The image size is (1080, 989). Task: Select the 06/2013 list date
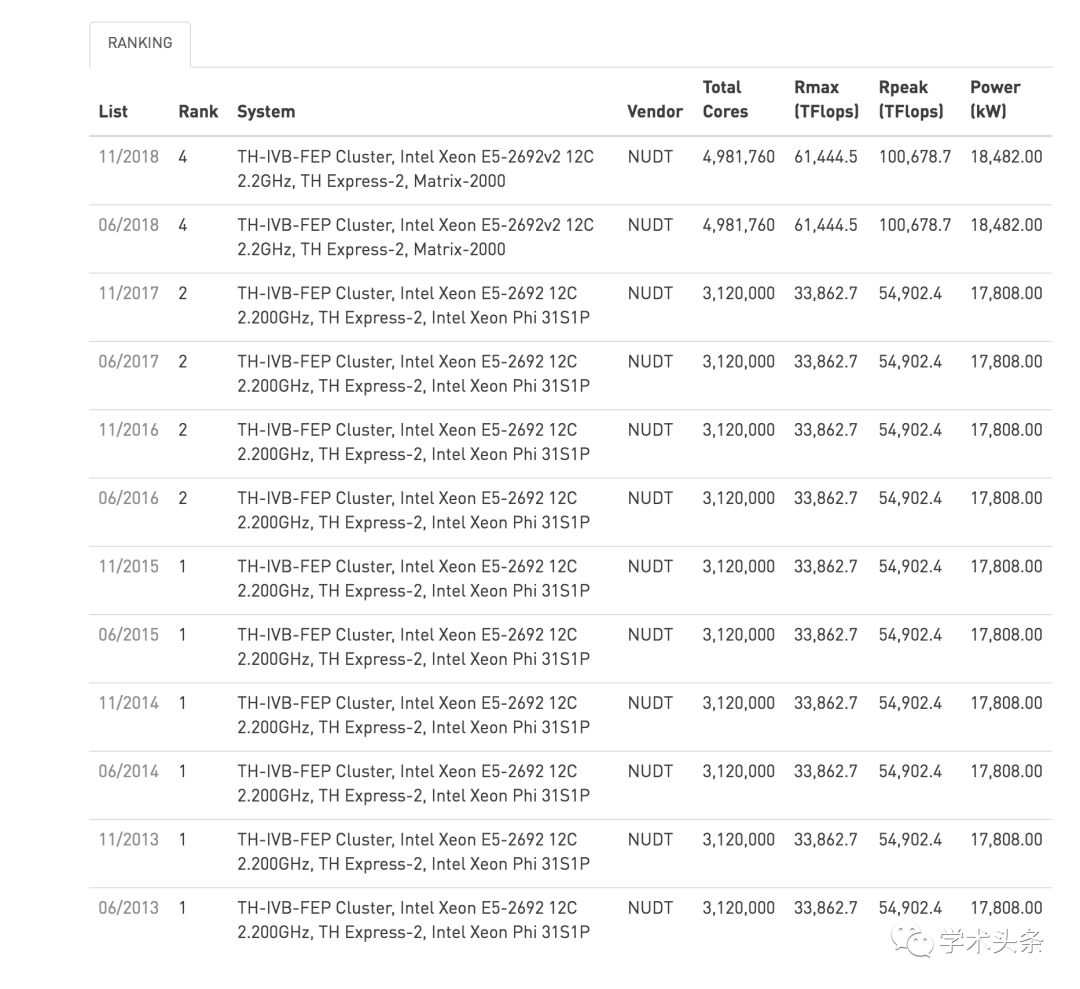click(129, 907)
